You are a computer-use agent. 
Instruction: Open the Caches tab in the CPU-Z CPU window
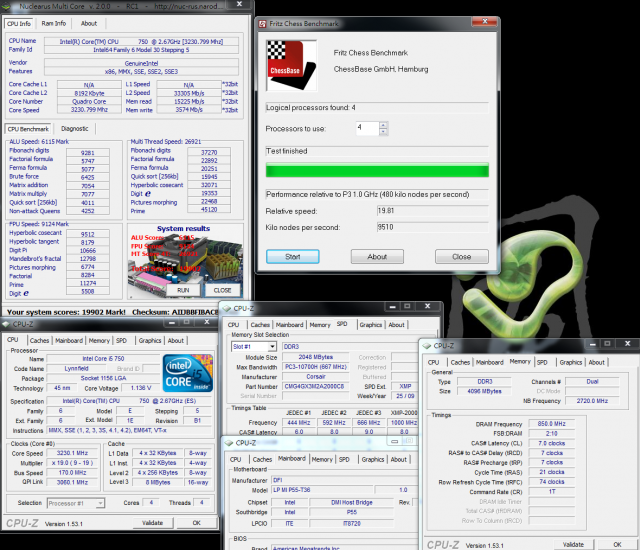point(39,340)
